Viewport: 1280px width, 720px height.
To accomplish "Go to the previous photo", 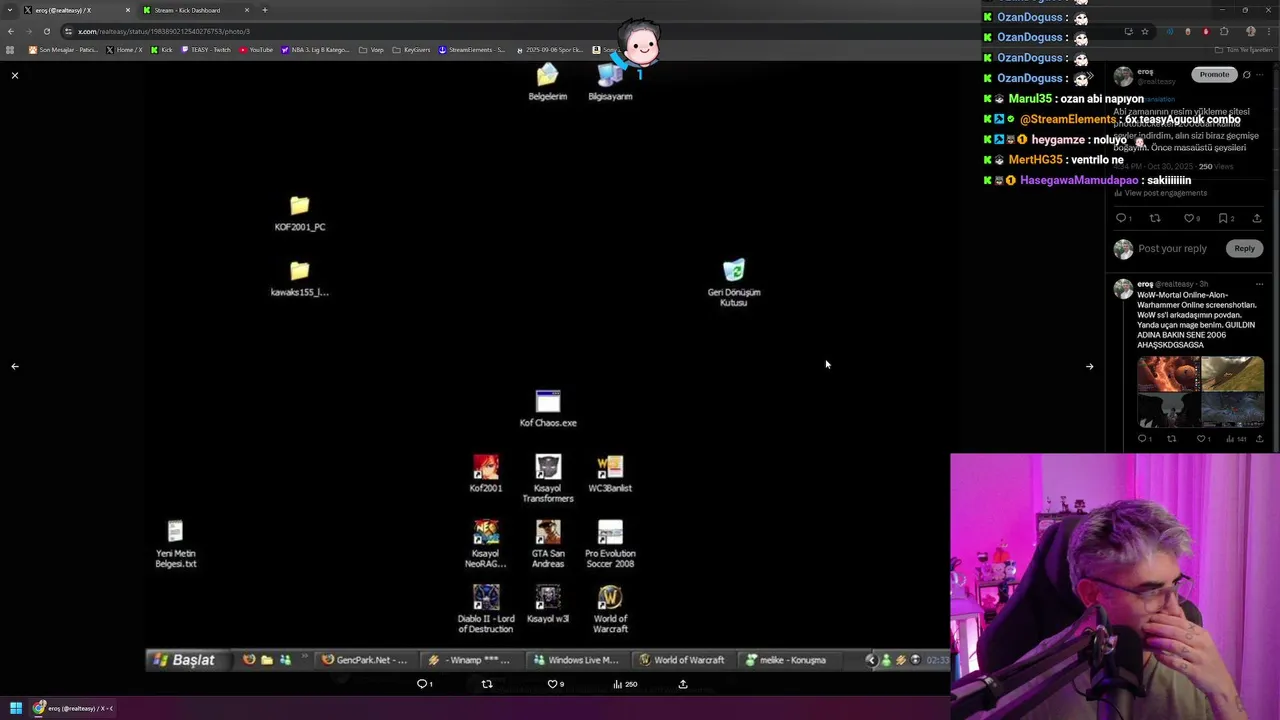I will pos(15,366).
